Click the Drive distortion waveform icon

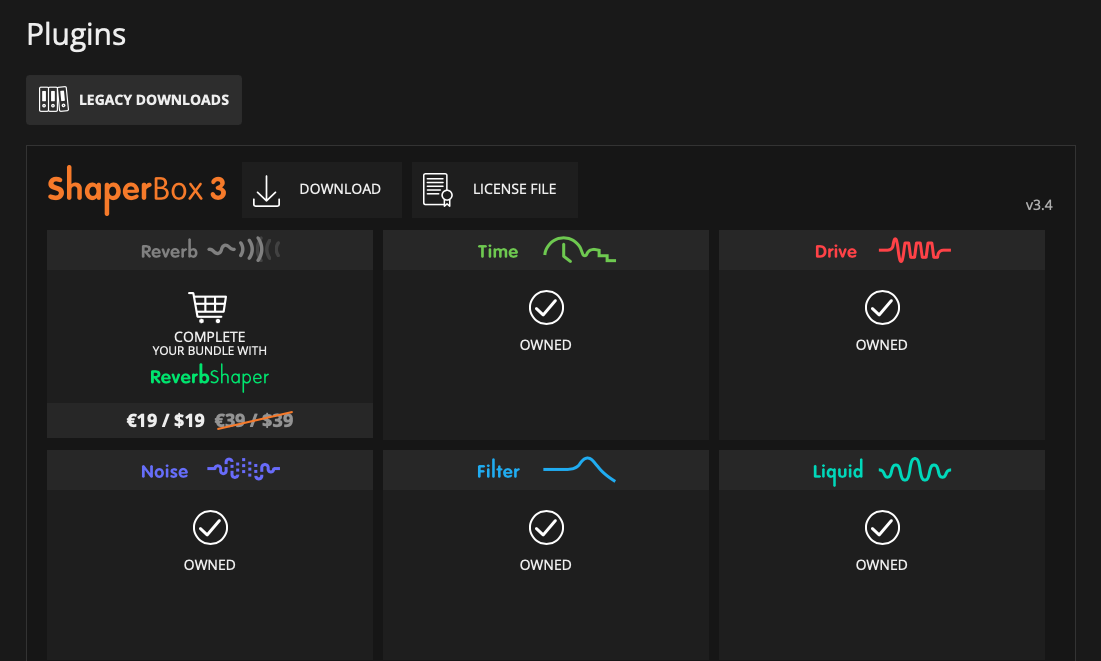(x=915, y=250)
